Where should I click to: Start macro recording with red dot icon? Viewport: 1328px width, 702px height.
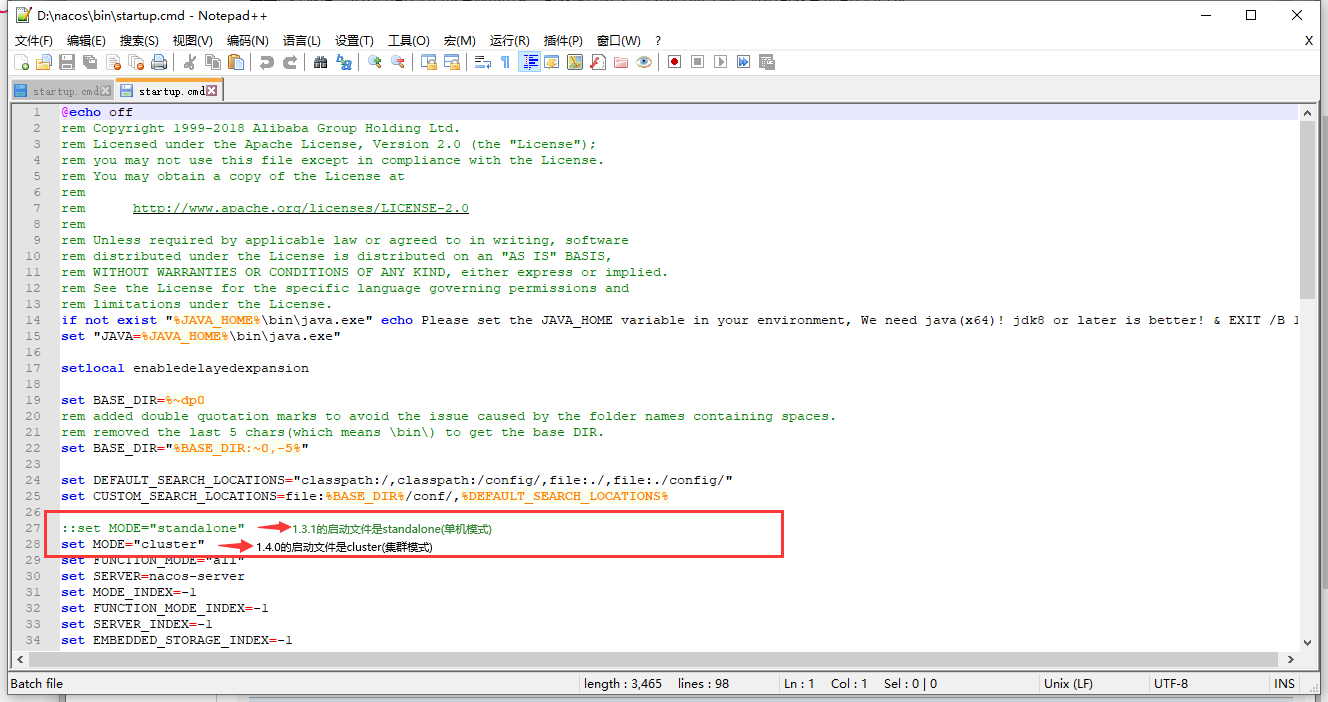[675, 62]
